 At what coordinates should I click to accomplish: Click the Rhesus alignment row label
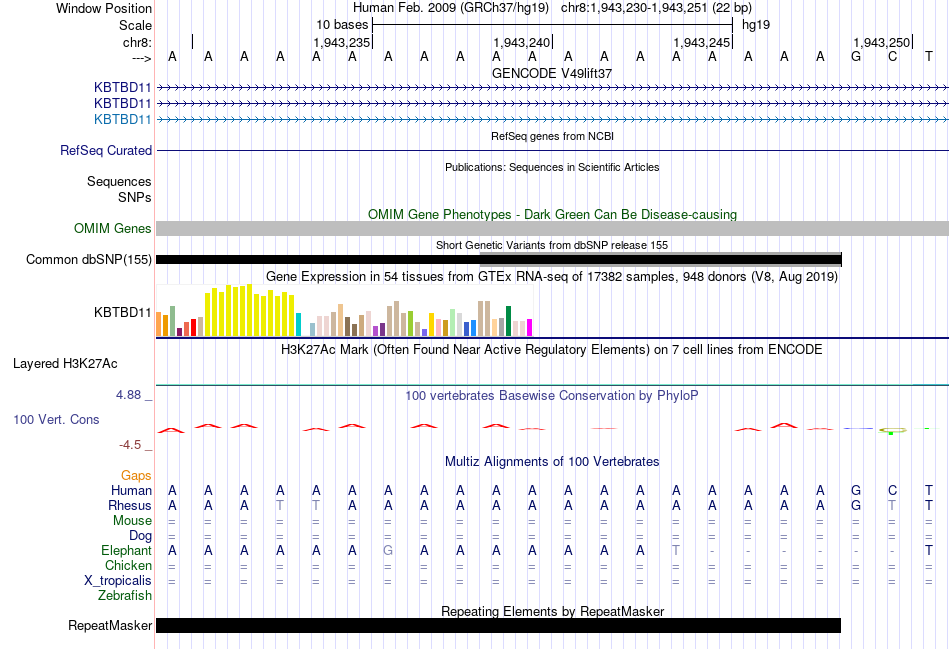(x=130, y=505)
